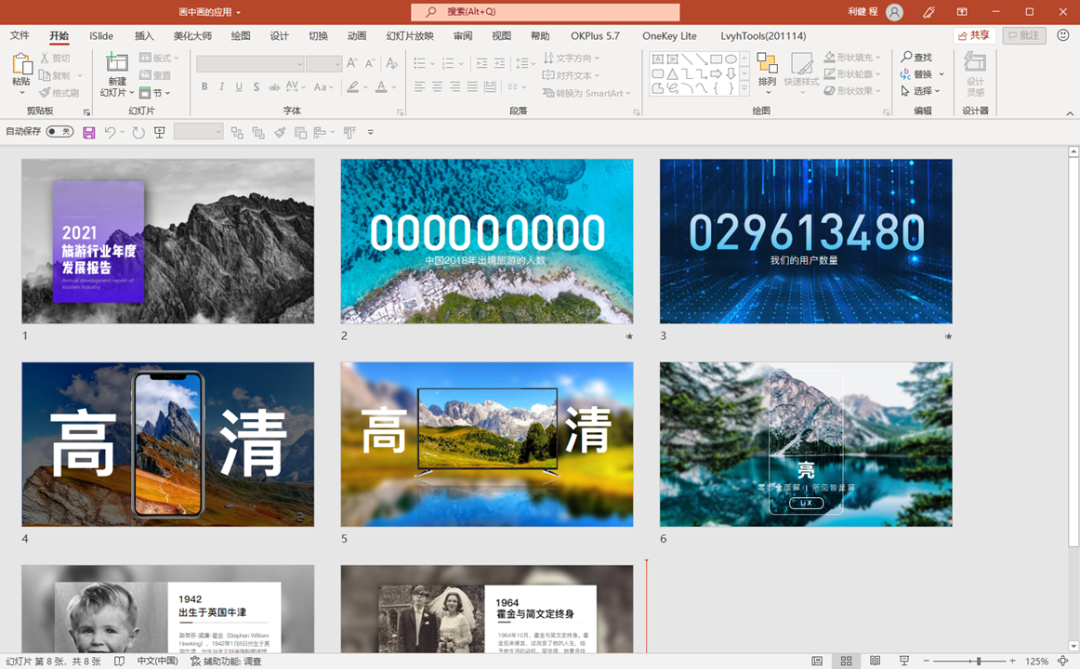This screenshot has width=1080, height=669.
Task: Select the text box shape in gallery
Action: [658, 59]
